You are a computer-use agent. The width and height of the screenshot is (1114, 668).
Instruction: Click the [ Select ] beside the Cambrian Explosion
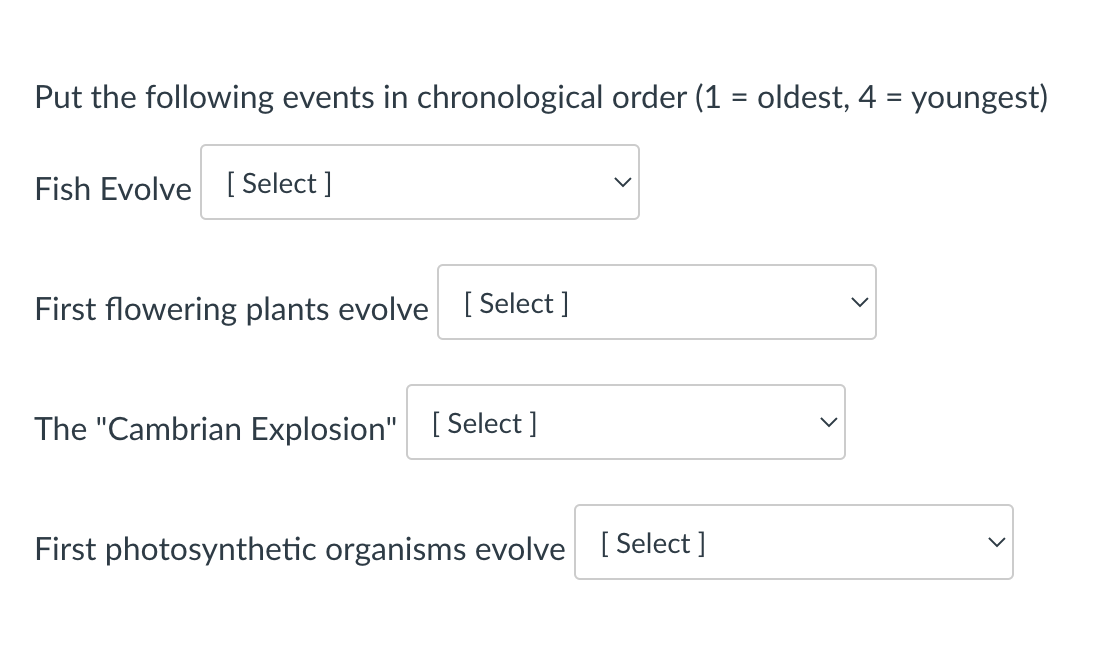(485, 423)
